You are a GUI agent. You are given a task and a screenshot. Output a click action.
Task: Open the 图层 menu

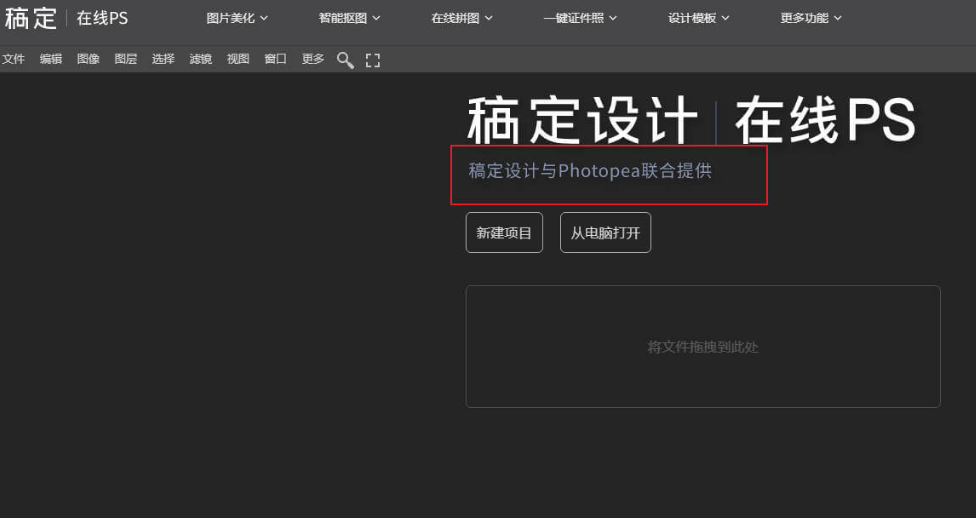tap(125, 59)
